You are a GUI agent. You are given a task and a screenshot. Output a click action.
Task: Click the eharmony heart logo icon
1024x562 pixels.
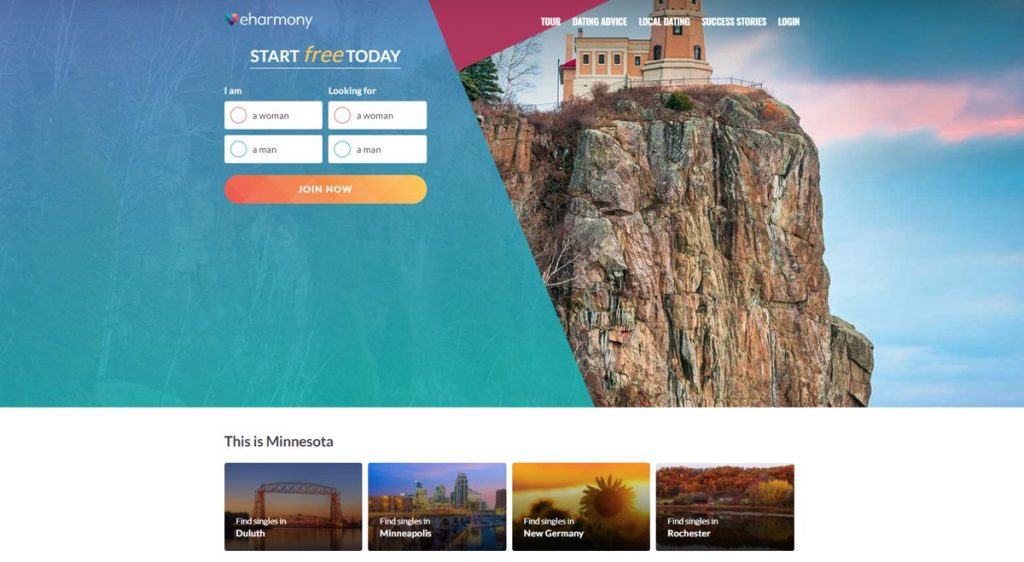231,20
